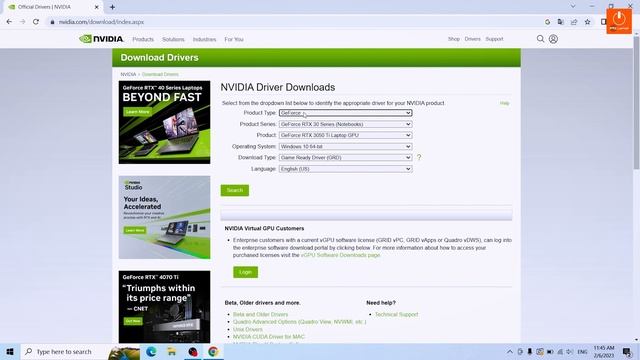Open the red app icon on taskbar
This screenshot has height=360, width=640.
(193, 351)
